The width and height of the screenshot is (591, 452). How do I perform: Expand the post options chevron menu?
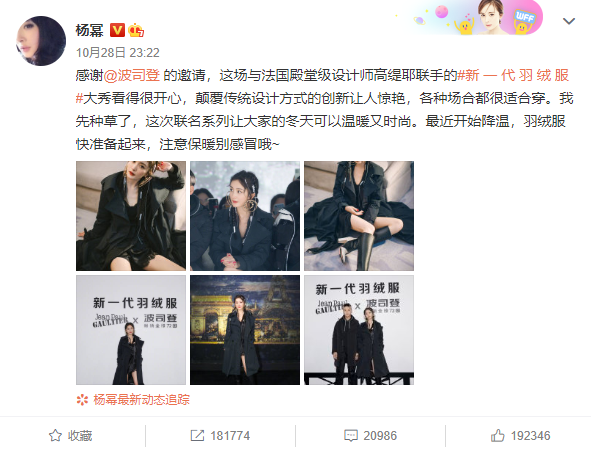click(569, 21)
